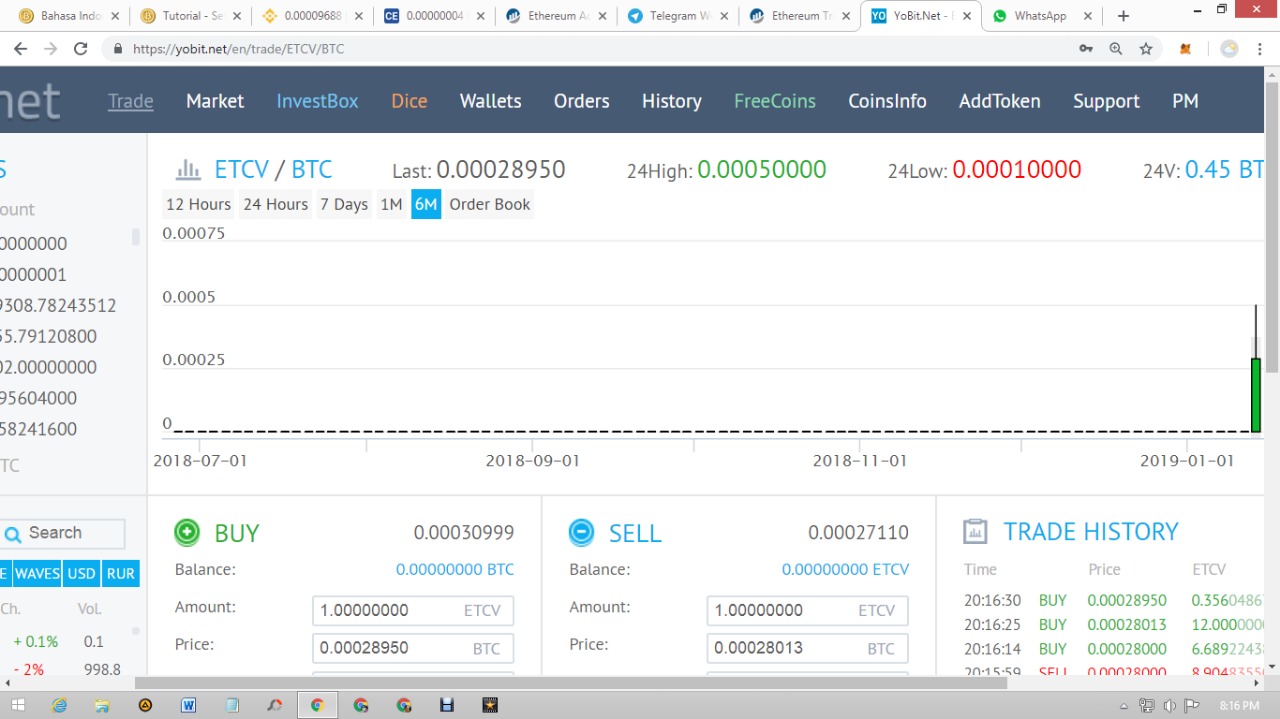Open the FreeCoins page
Screen dimensions: 1280x719
[x=775, y=101]
